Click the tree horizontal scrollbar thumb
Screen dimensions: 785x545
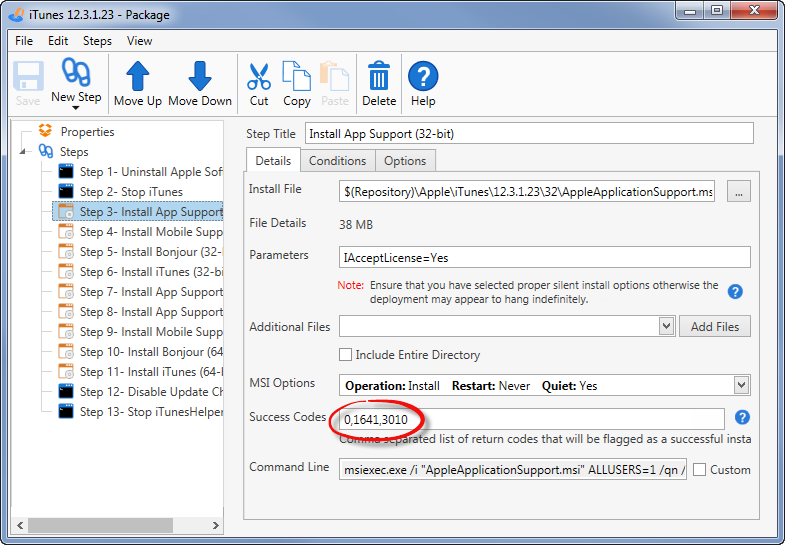(x=101, y=525)
